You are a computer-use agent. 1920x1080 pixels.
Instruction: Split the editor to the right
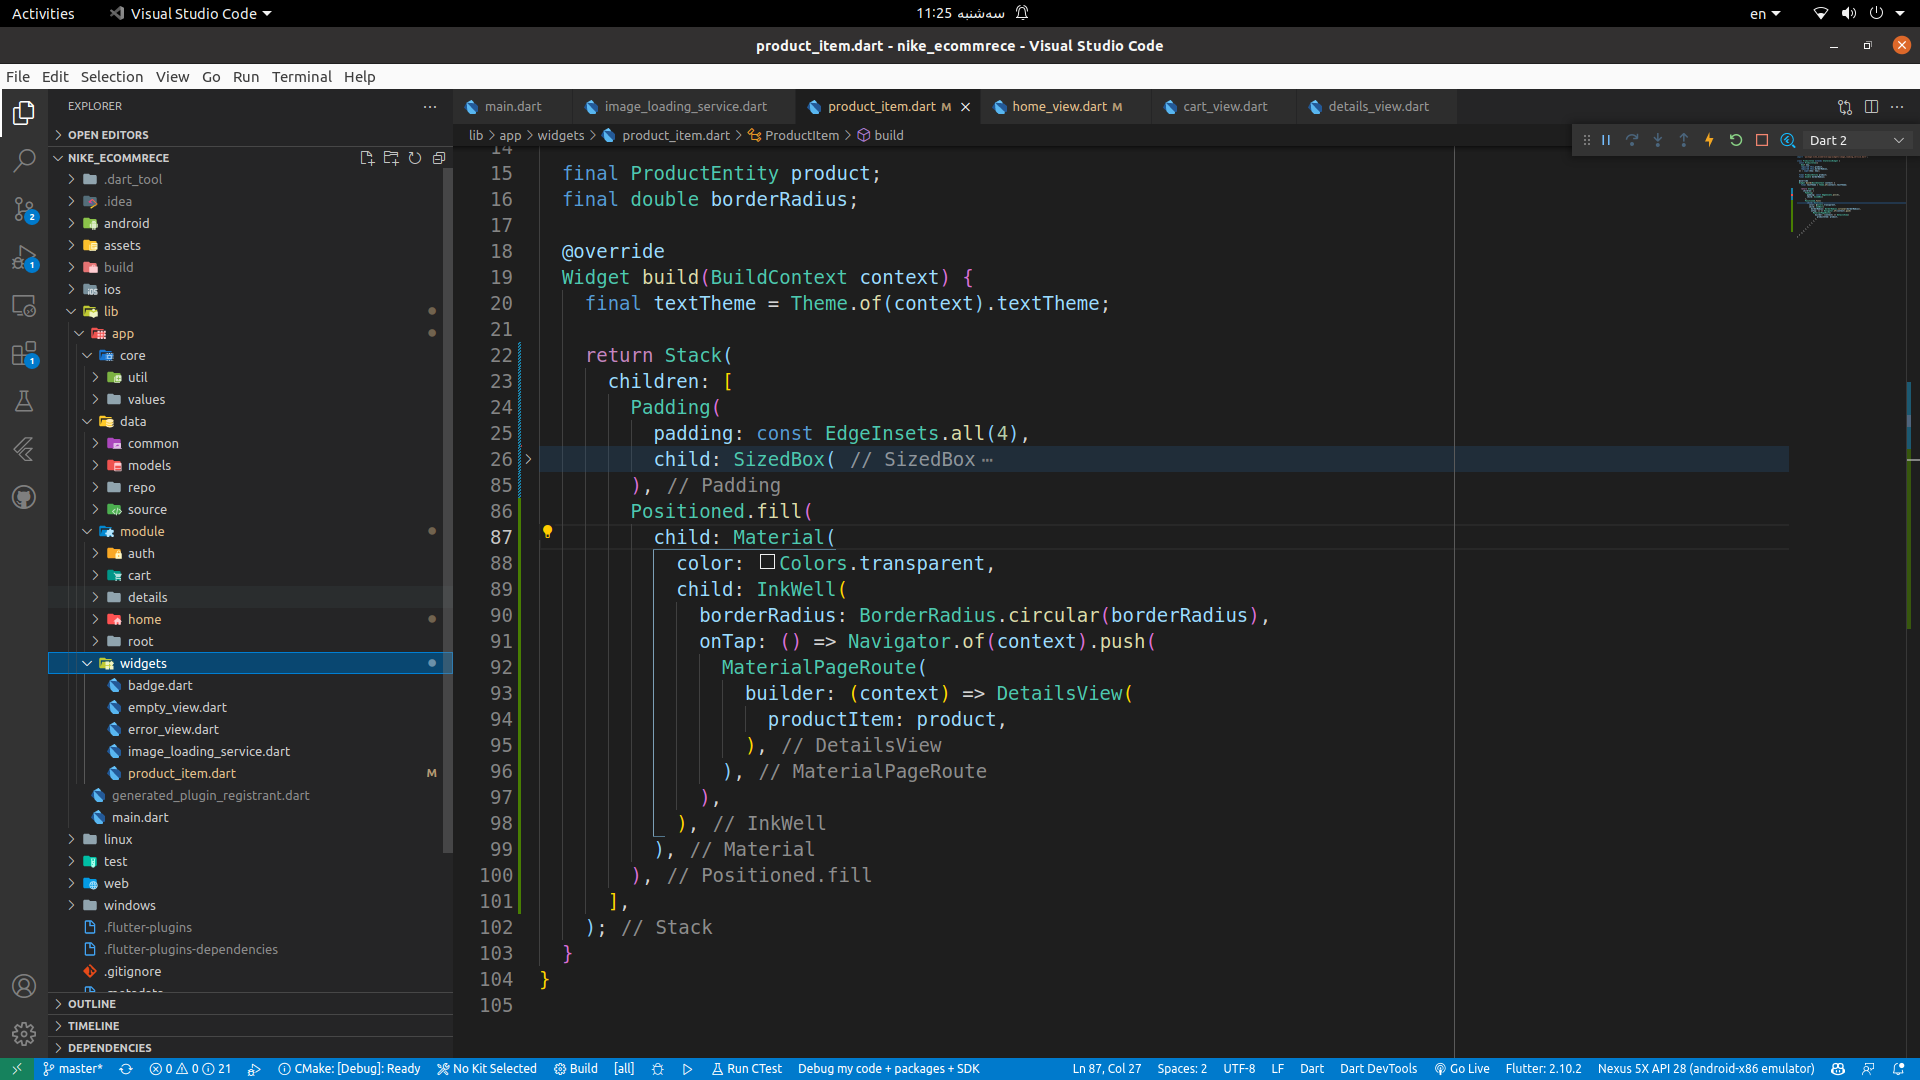pos(1871,107)
